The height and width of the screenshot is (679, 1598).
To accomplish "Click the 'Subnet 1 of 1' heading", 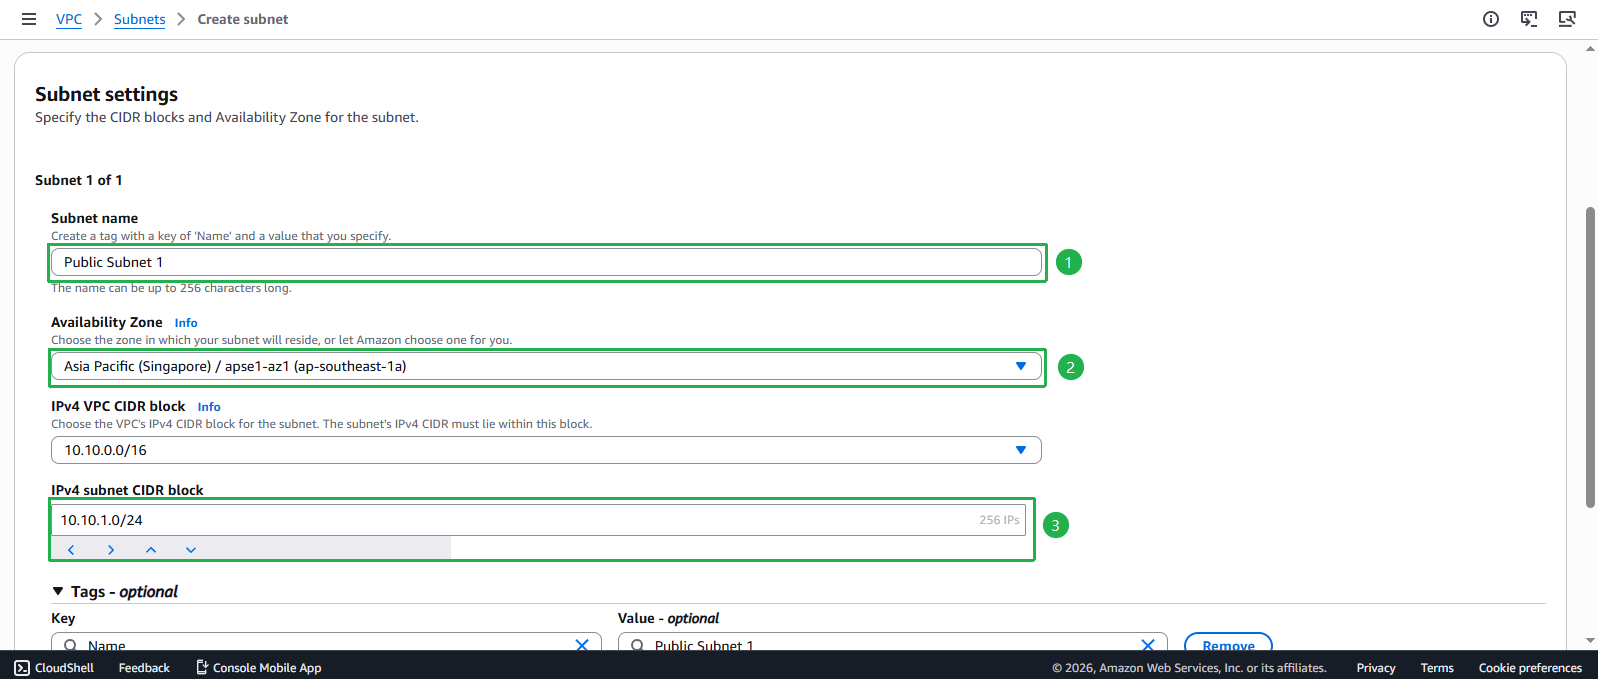I will coord(79,180).
